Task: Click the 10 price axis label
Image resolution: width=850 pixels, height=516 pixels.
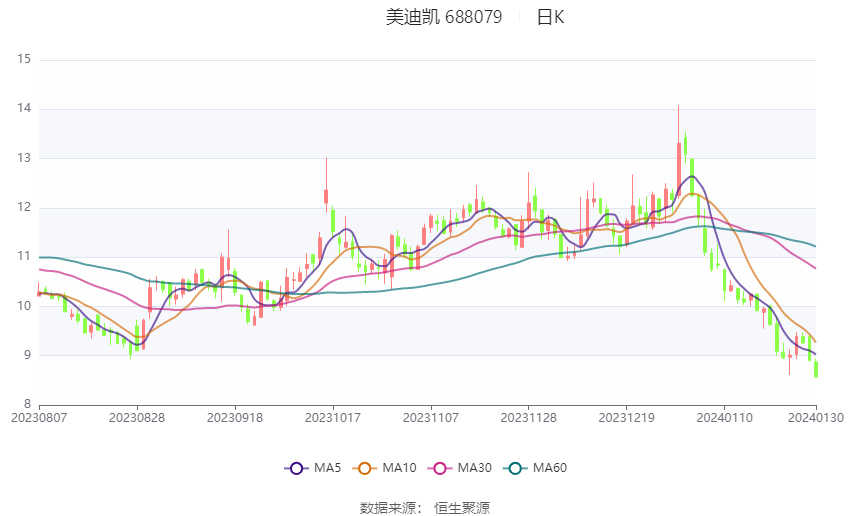Action: pyautogui.click(x=24, y=306)
